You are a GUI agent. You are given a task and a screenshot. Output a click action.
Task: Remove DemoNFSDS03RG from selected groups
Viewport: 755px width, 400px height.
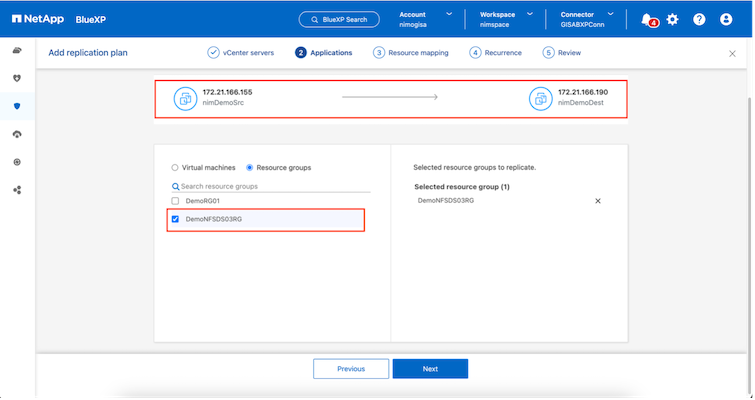point(598,201)
